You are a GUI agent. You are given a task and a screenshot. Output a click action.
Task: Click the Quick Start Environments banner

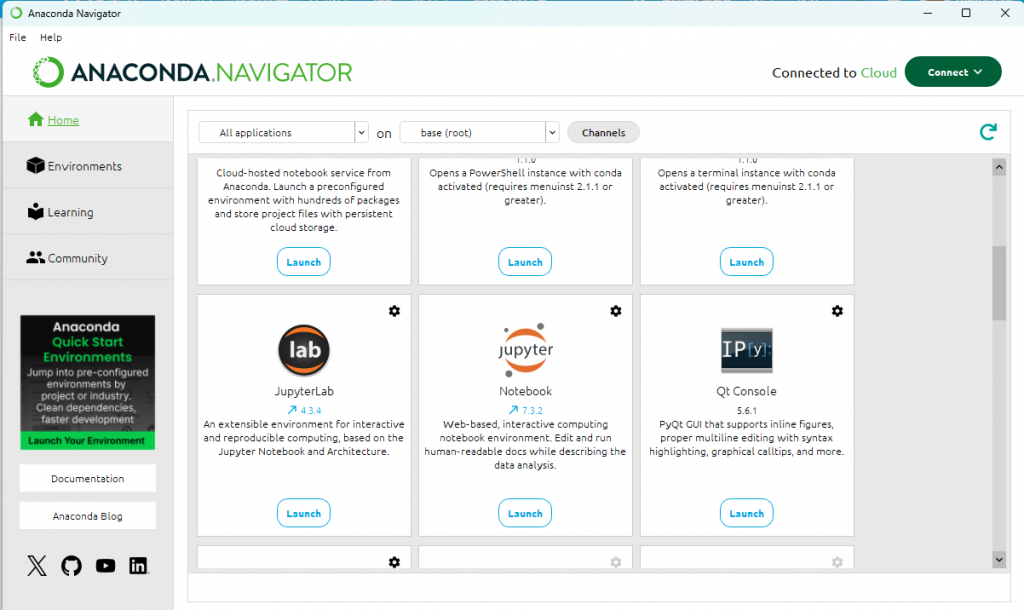[x=88, y=382]
